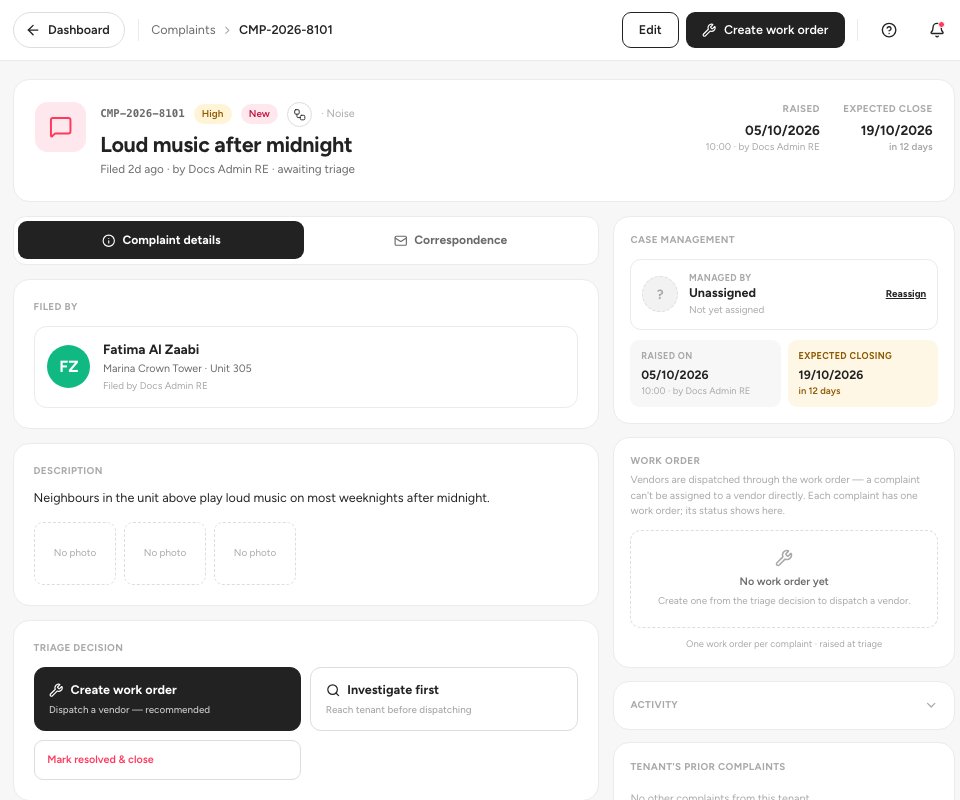Choose Investigate first triage option

click(x=444, y=699)
